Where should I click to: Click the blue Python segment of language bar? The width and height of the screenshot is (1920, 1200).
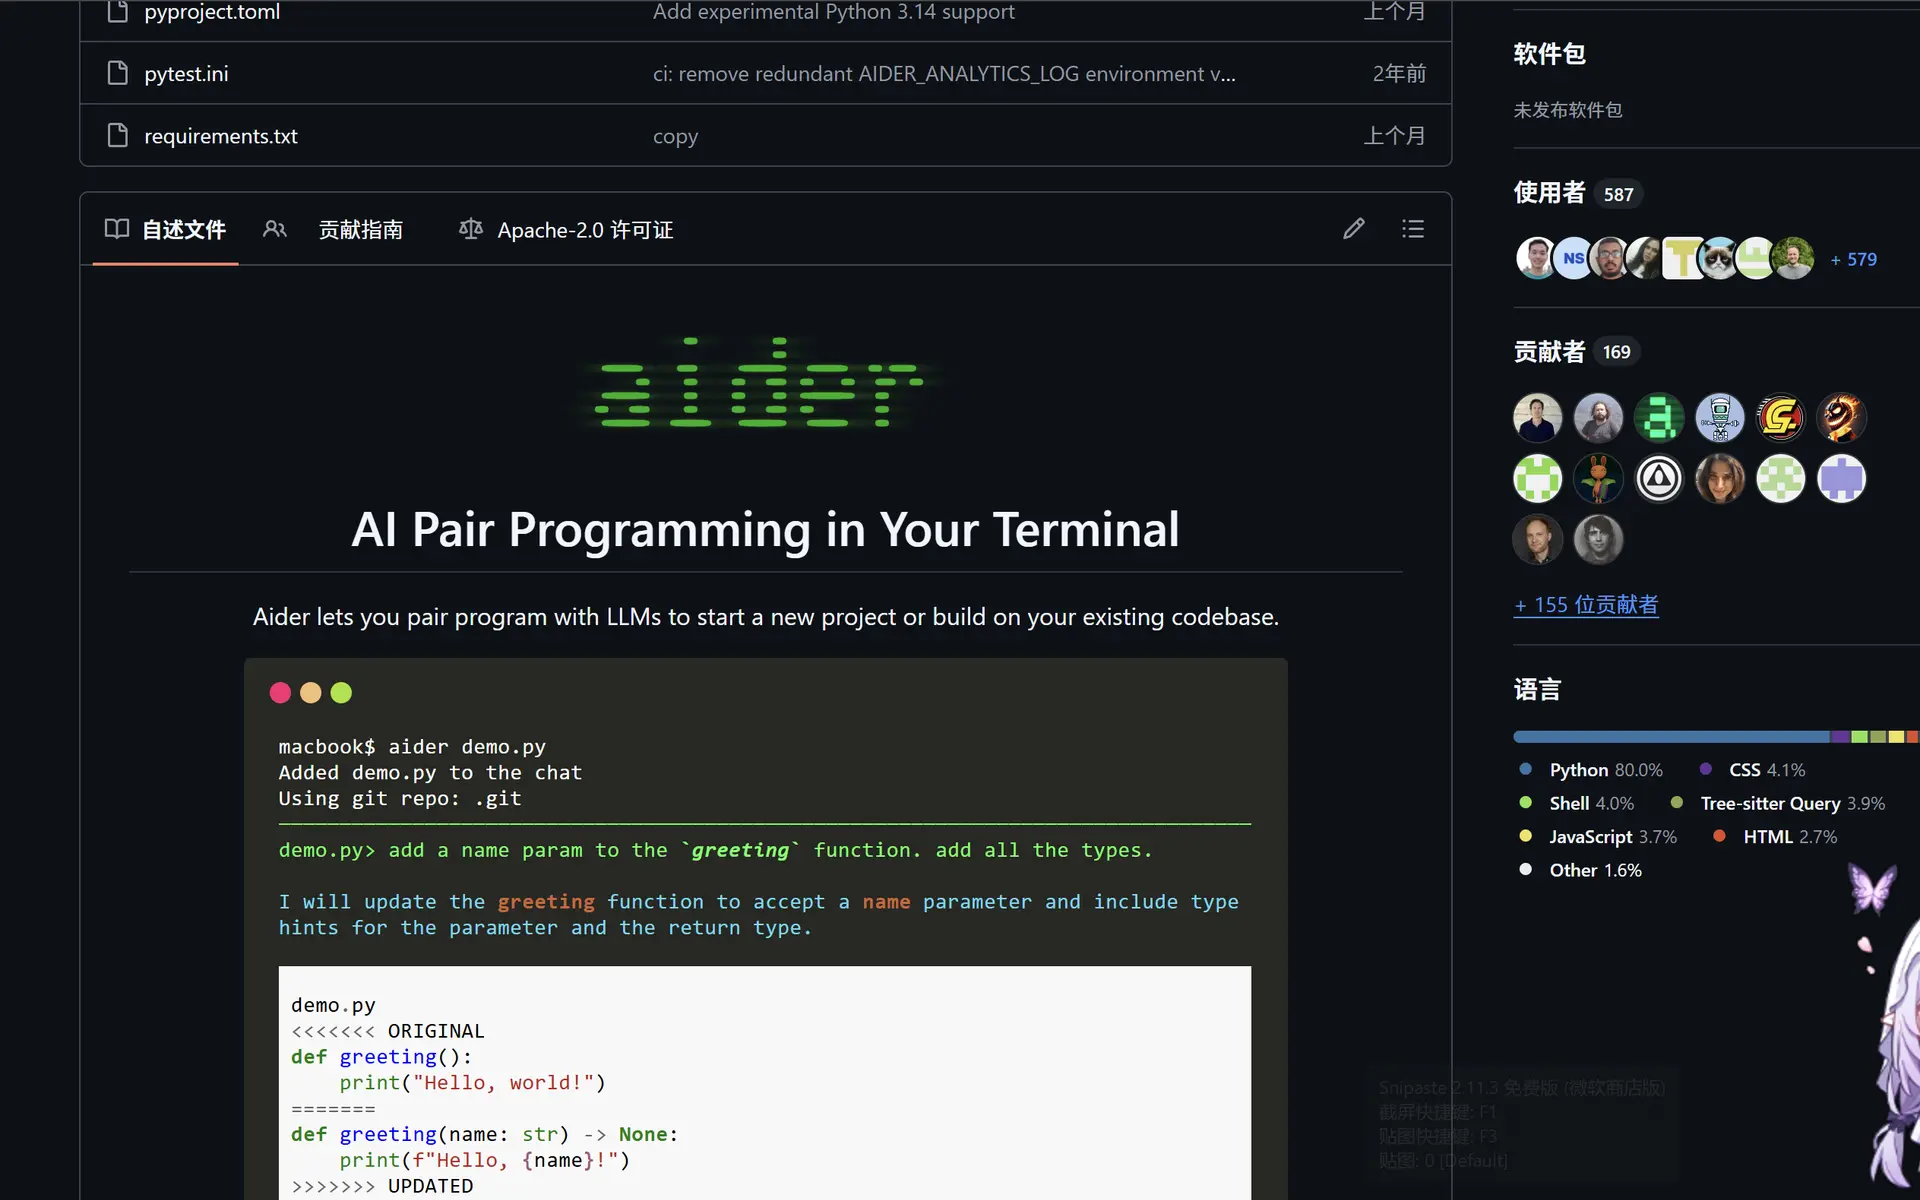coord(1671,737)
